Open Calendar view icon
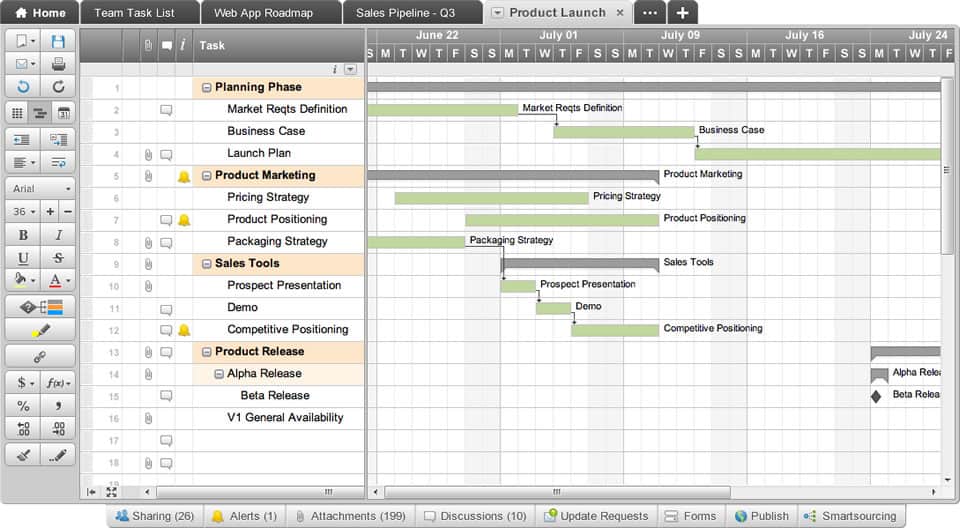Screen dimensions: 960x528 pos(63,113)
